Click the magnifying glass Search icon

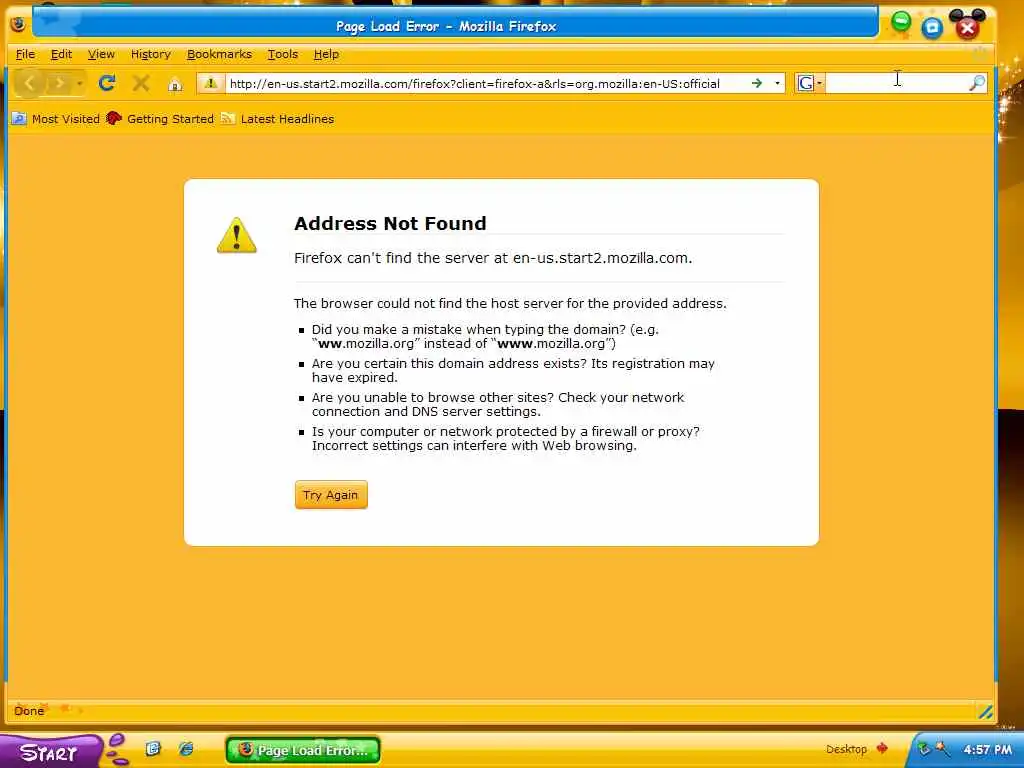(x=977, y=83)
